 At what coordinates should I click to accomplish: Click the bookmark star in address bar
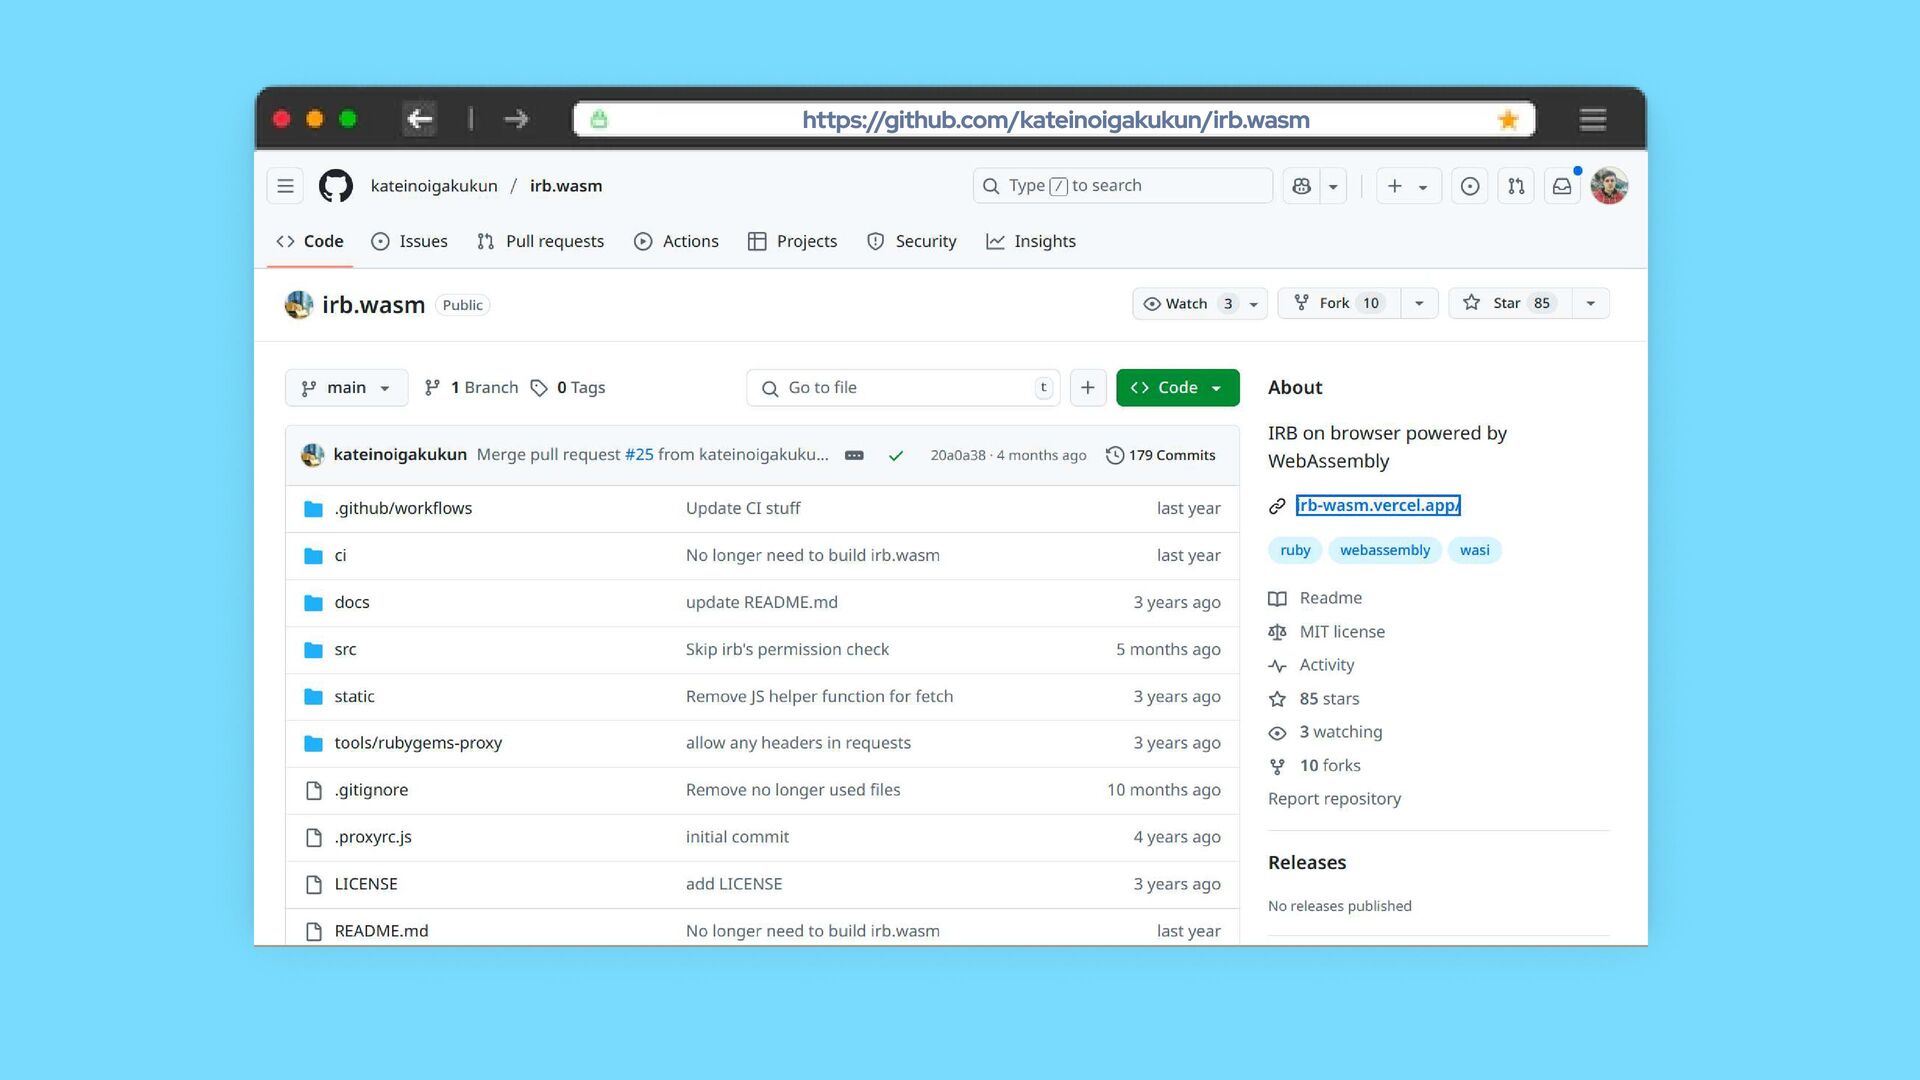point(1508,120)
